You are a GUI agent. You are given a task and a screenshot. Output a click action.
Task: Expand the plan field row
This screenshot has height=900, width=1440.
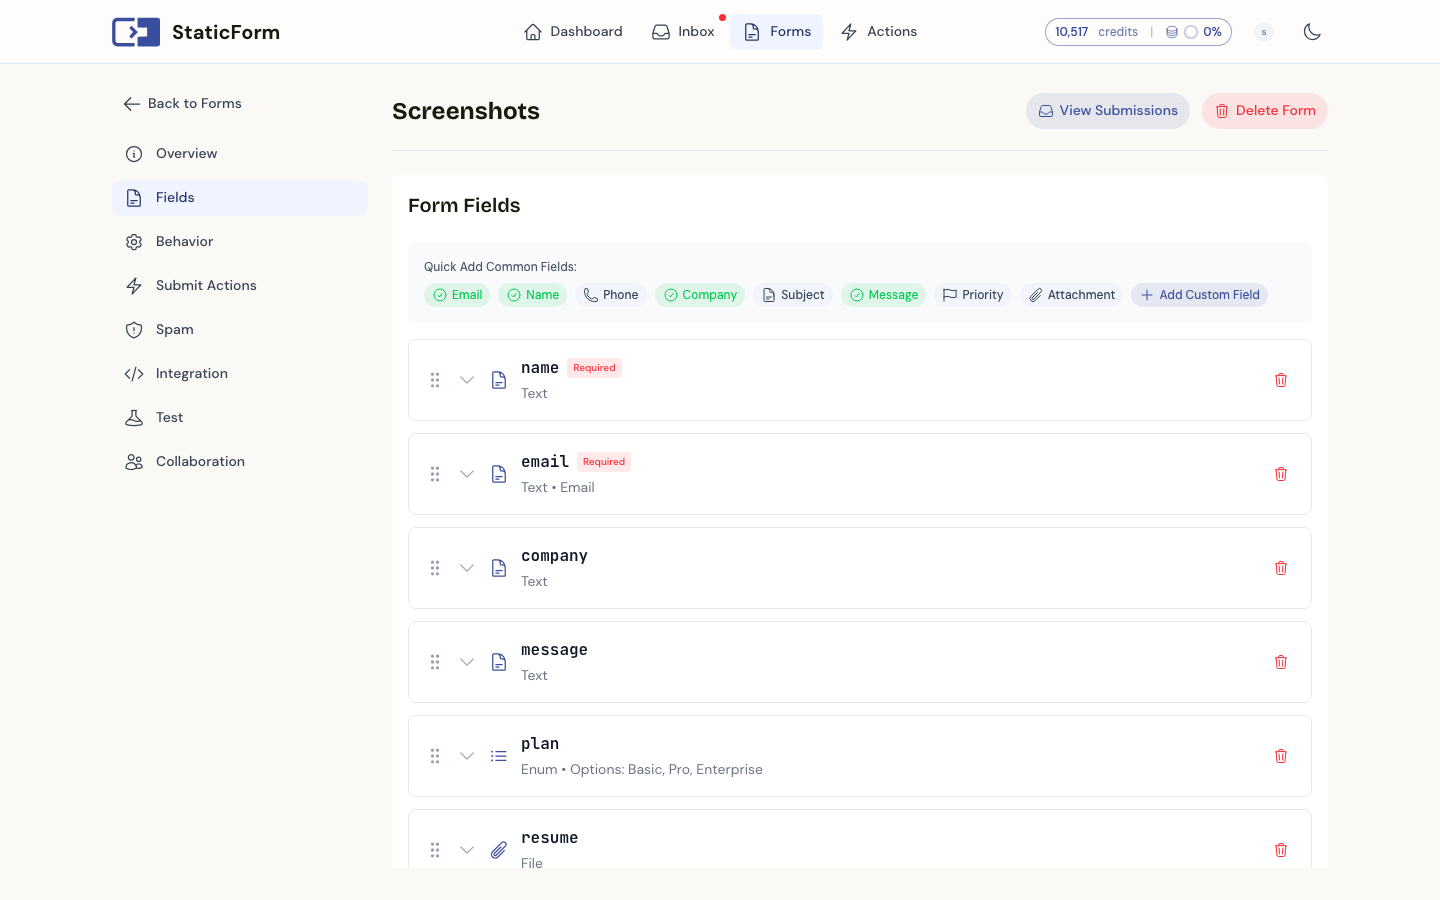(x=467, y=756)
